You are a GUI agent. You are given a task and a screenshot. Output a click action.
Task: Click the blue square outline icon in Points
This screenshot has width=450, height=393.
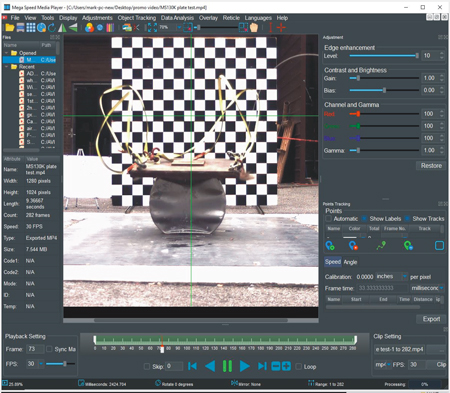point(439,246)
